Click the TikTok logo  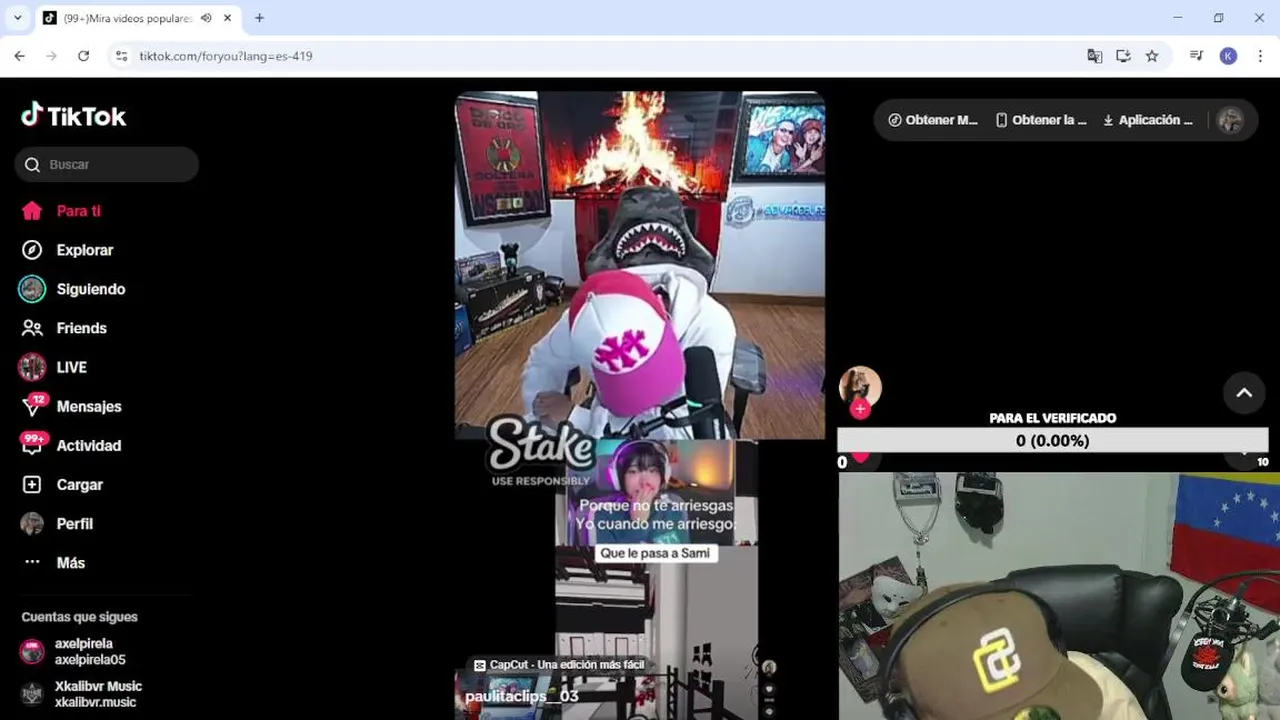click(73, 116)
